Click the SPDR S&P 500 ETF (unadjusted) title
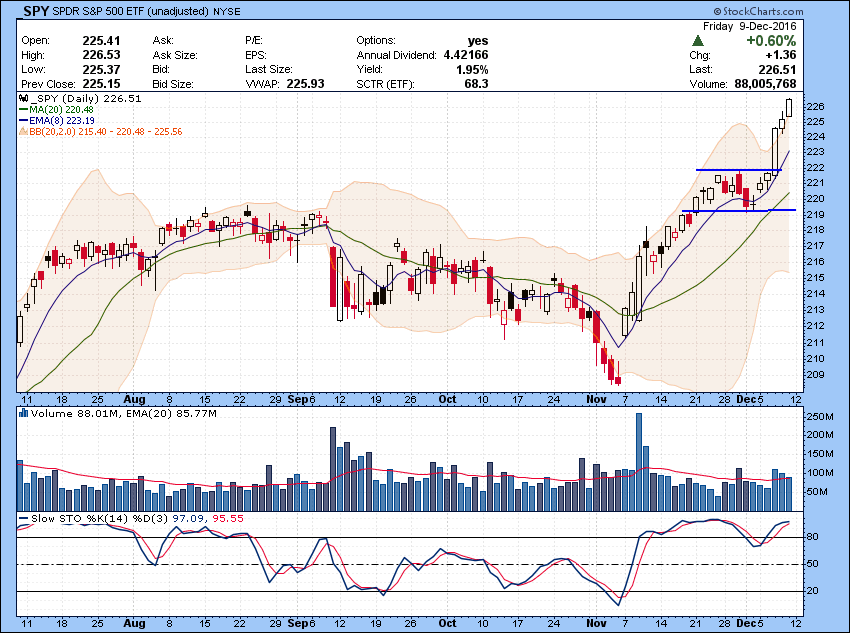The height and width of the screenshot is (633, 850). (131, 11)
